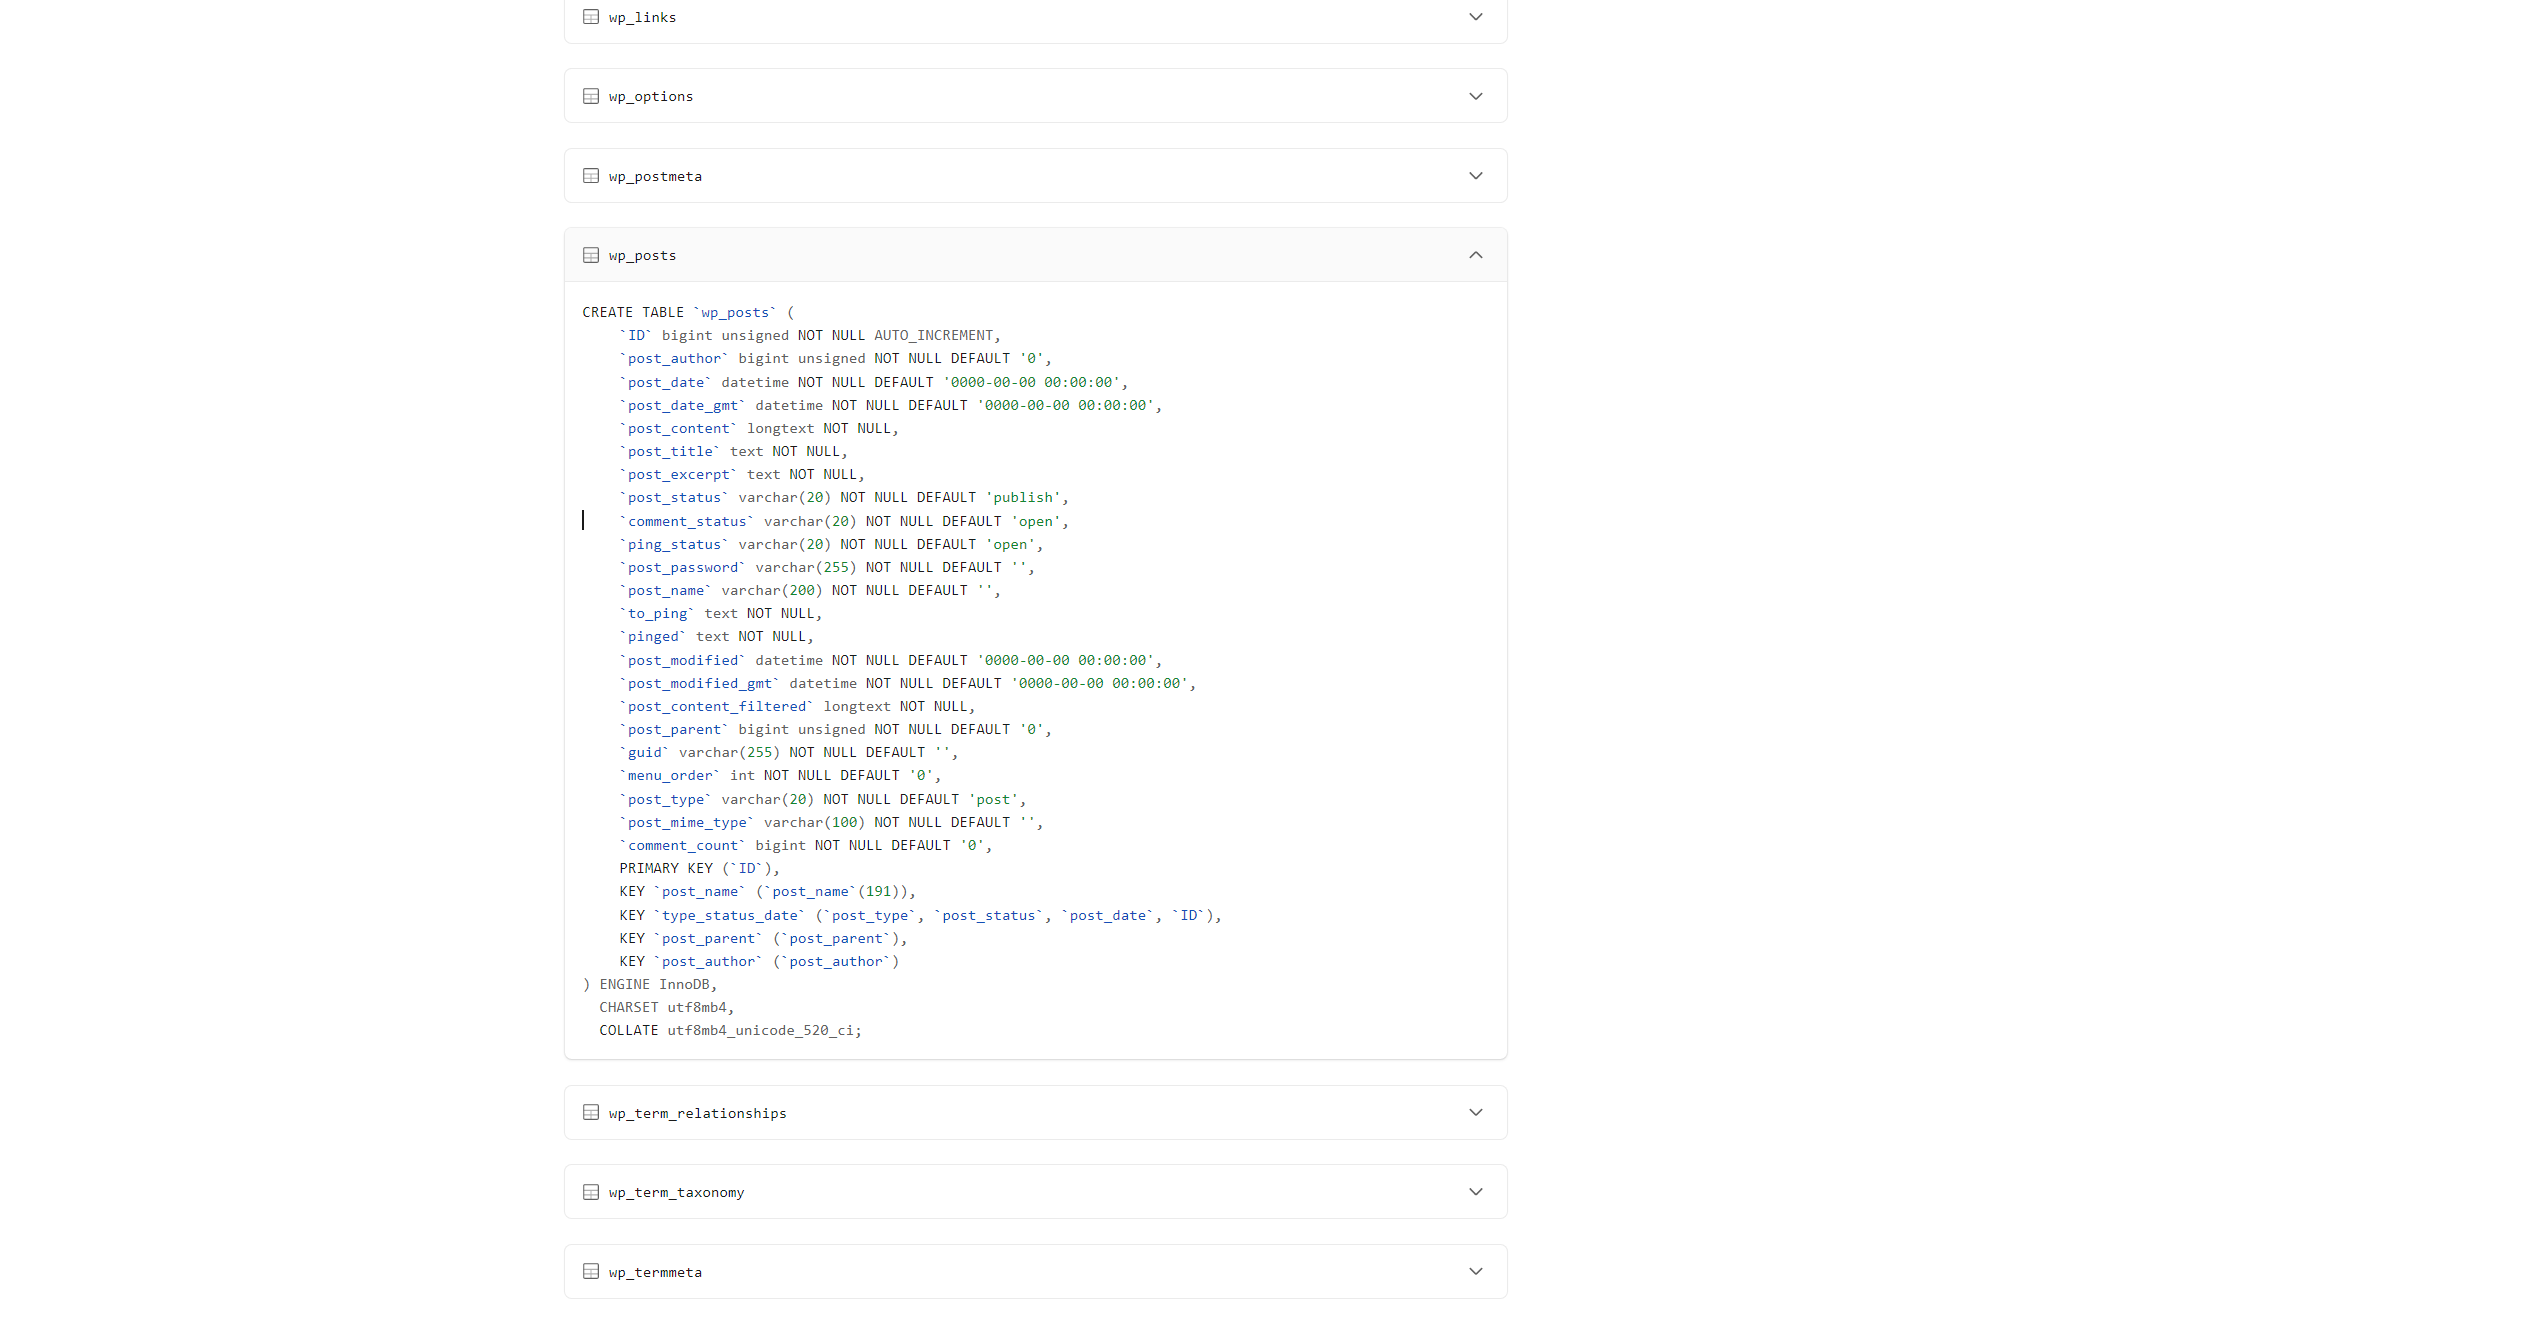Click the table icon beside wp_postmeta
The width and height of the screenshot is (2543, 1320).
[x=591, y=176]
